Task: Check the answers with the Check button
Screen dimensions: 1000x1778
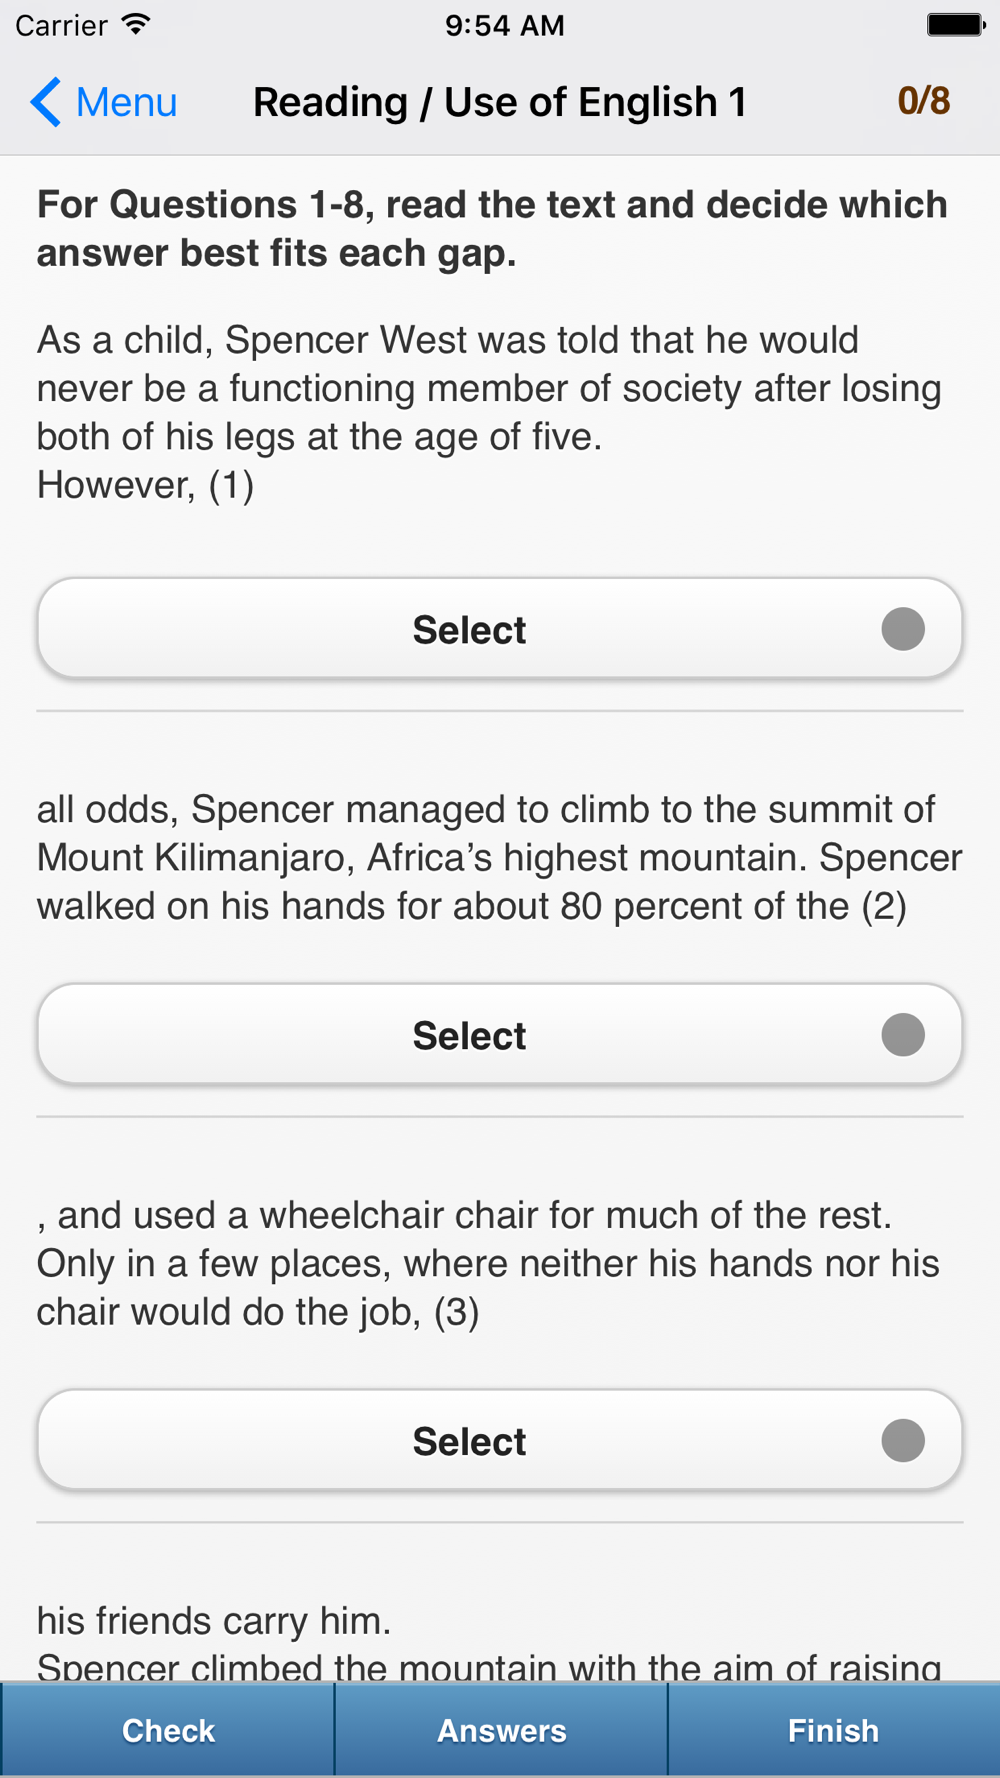Action: pos(168,1730)
